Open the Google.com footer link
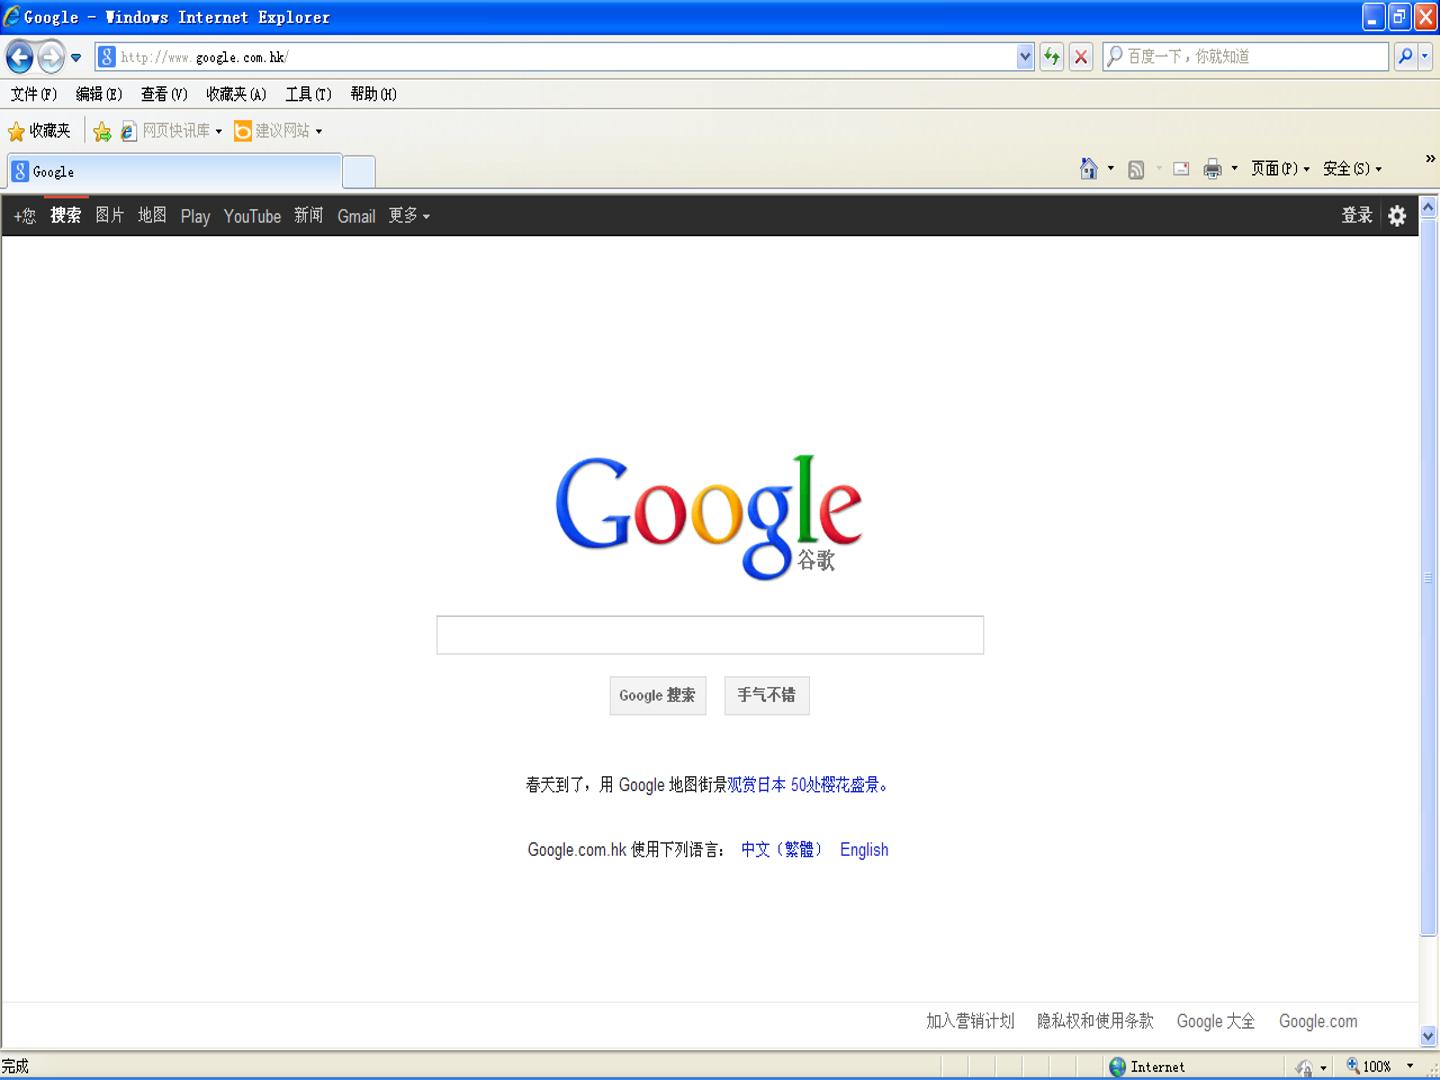The height and width of the screenshot is (1080, 1440). click(1318, 1021)
